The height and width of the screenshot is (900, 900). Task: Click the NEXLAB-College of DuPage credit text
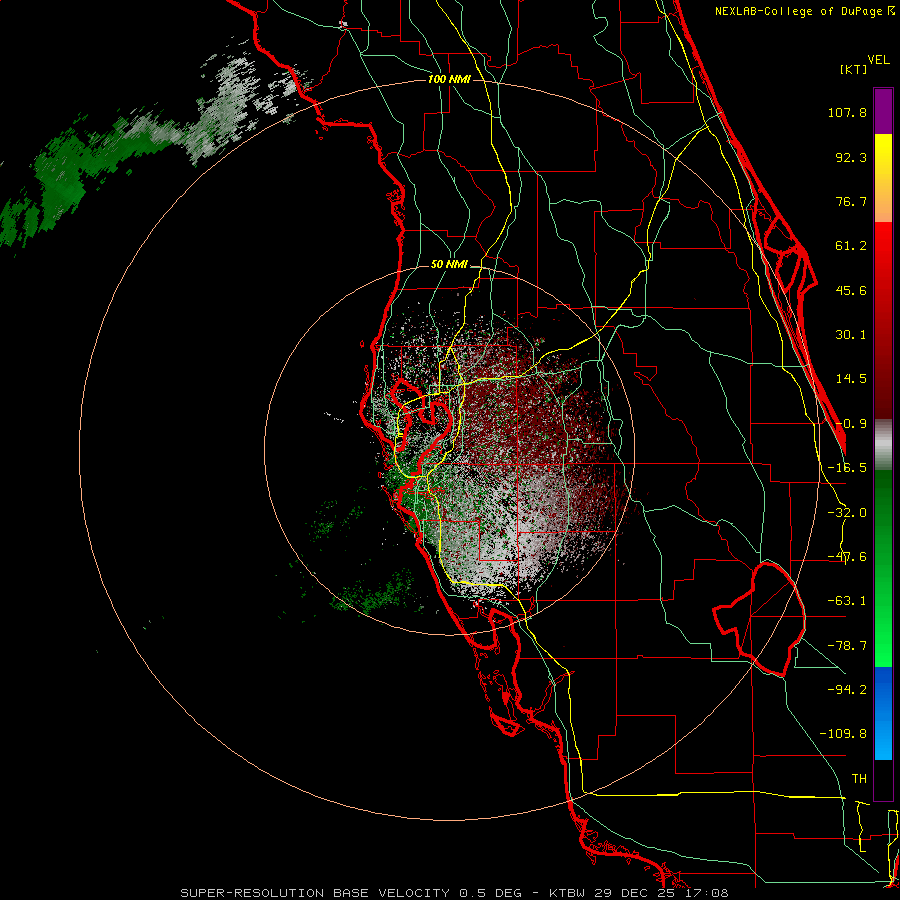click(798, 11)
